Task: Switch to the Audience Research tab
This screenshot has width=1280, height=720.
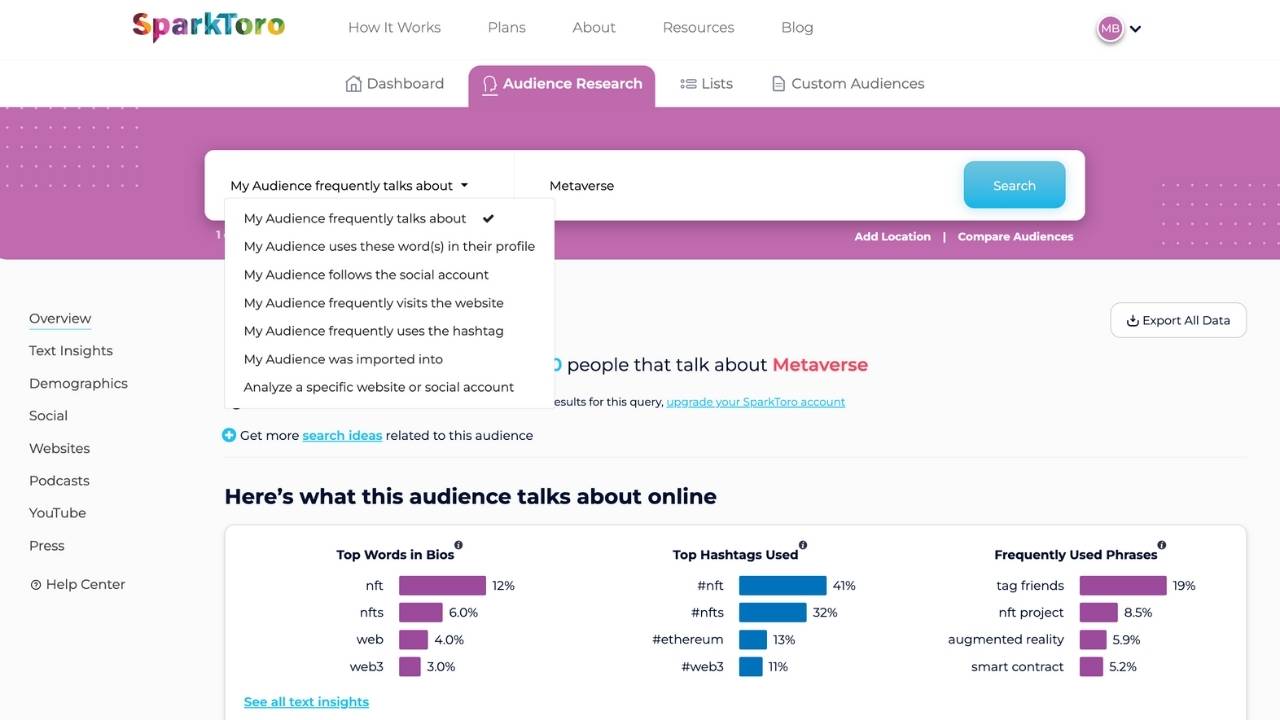Action: coord(562,84)
